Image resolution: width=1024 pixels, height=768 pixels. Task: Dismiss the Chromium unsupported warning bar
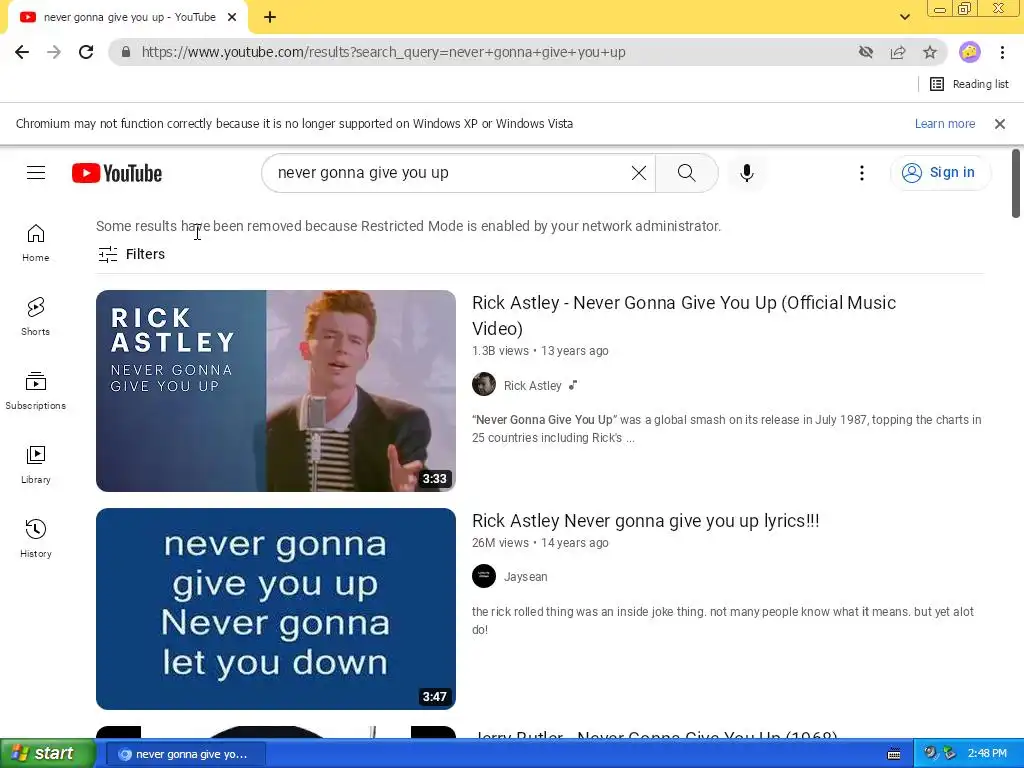coord(1000,124)
